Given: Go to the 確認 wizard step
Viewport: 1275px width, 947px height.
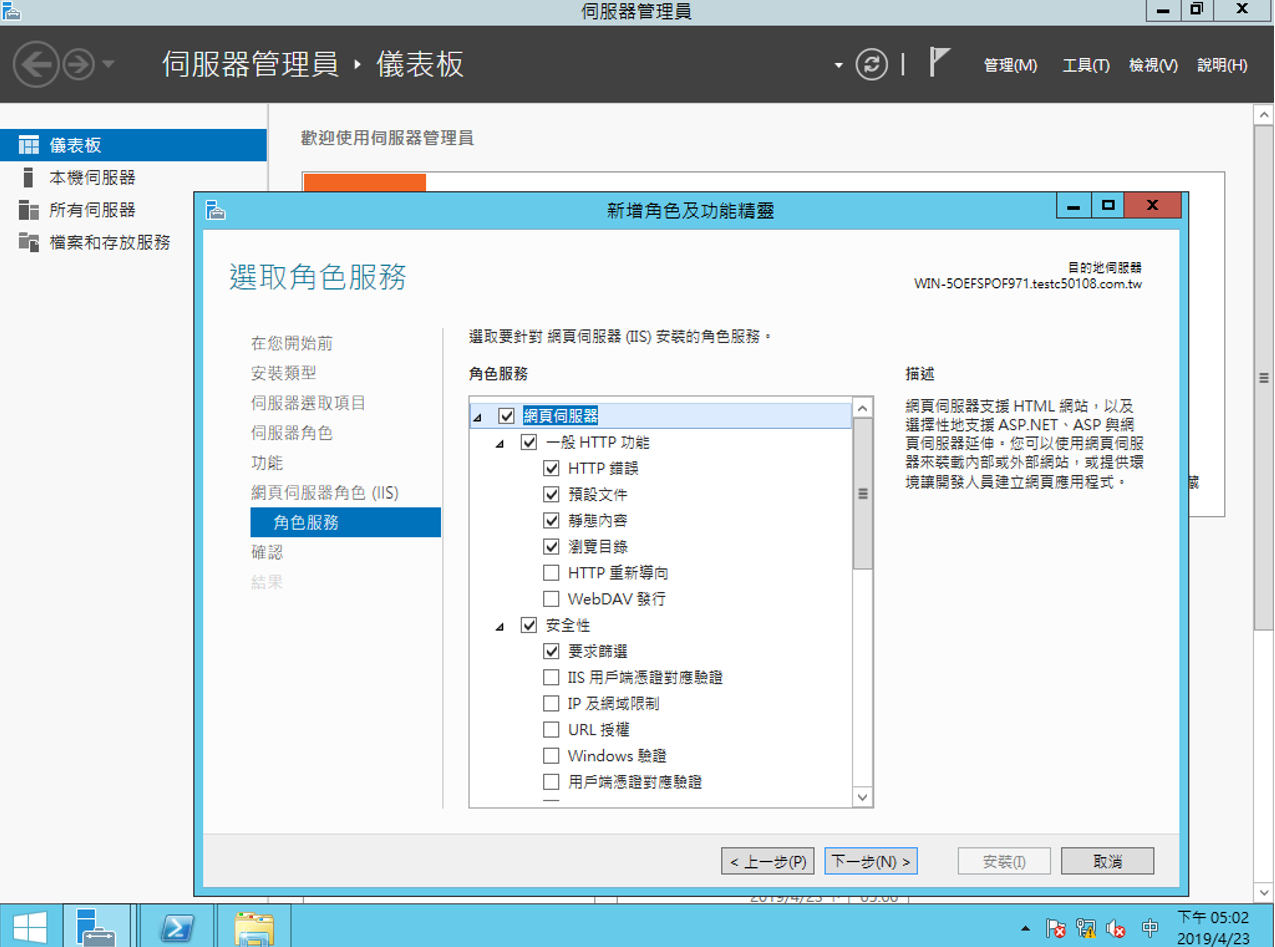Looking at the screenshot, I should click(267, 552).
